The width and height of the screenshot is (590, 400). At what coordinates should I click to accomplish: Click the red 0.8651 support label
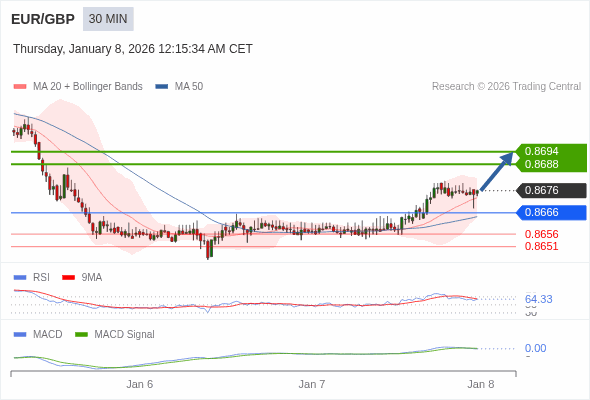pyautogui.click(x=541, y=246)
